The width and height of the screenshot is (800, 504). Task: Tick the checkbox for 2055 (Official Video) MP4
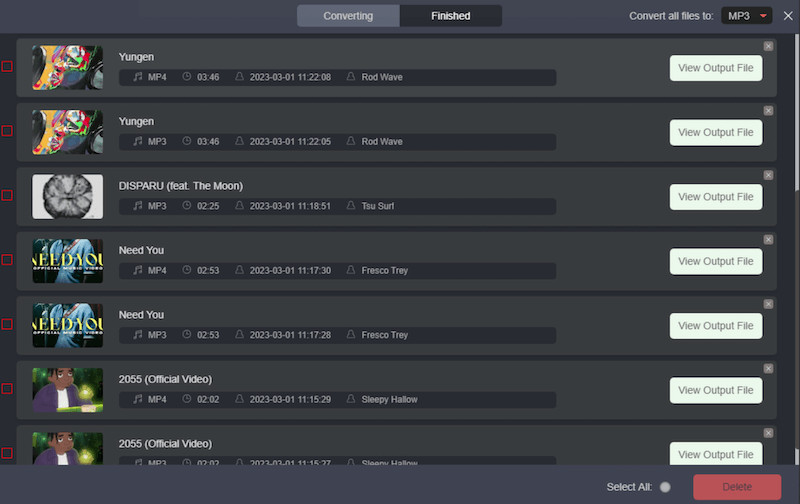point(7,389)
